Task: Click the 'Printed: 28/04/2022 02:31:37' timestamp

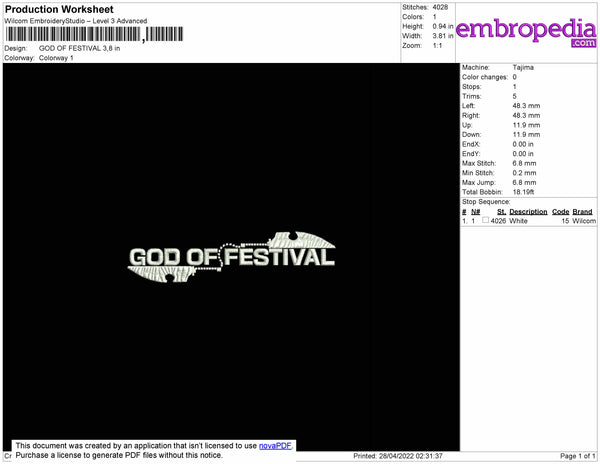Action: click(x=398, y=456)
